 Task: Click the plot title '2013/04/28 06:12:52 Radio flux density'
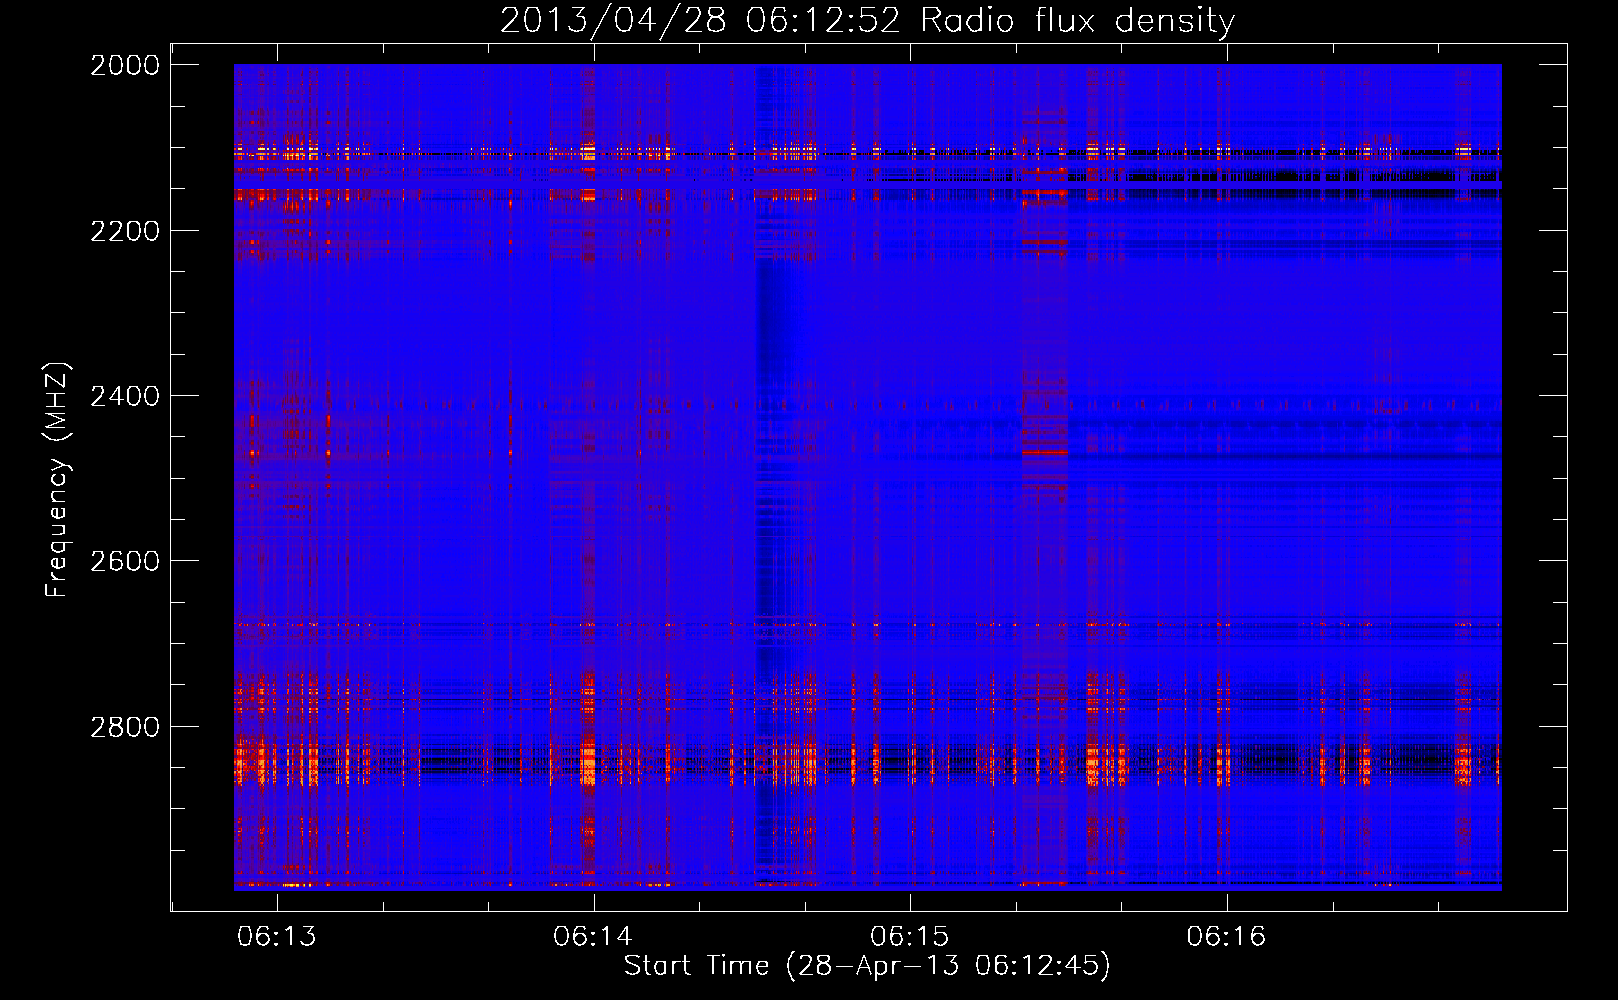[867, 21]
